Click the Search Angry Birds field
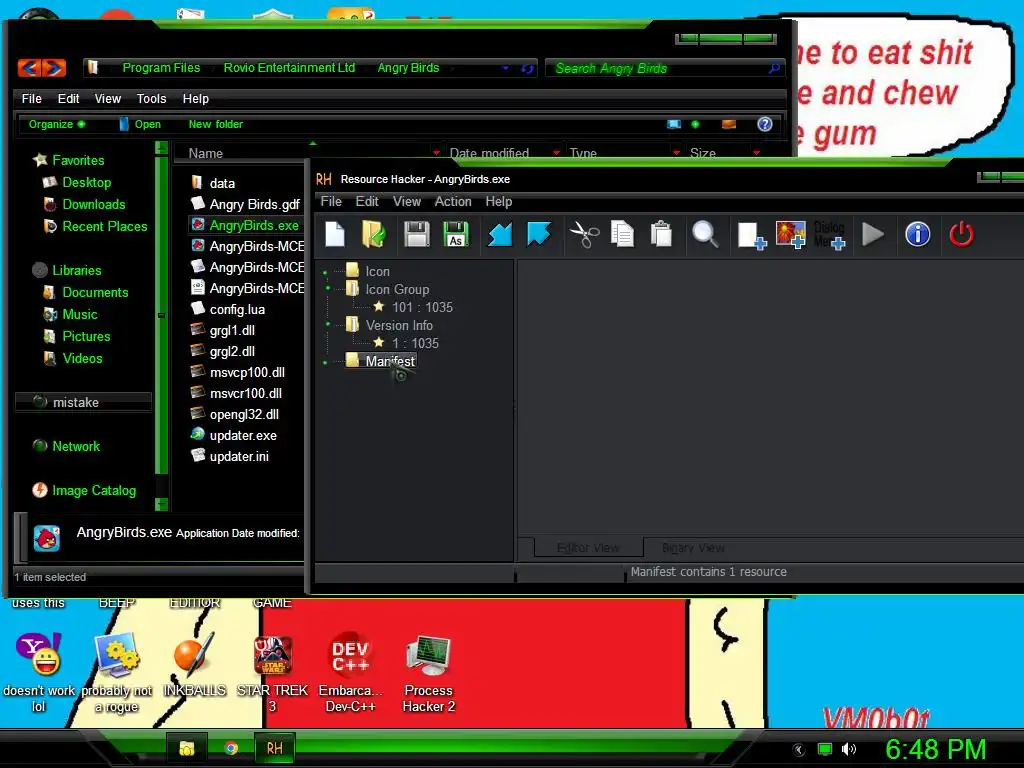The width and height of the screenshot is (1024, 768). pyautogui.click(x=664, y=68)
